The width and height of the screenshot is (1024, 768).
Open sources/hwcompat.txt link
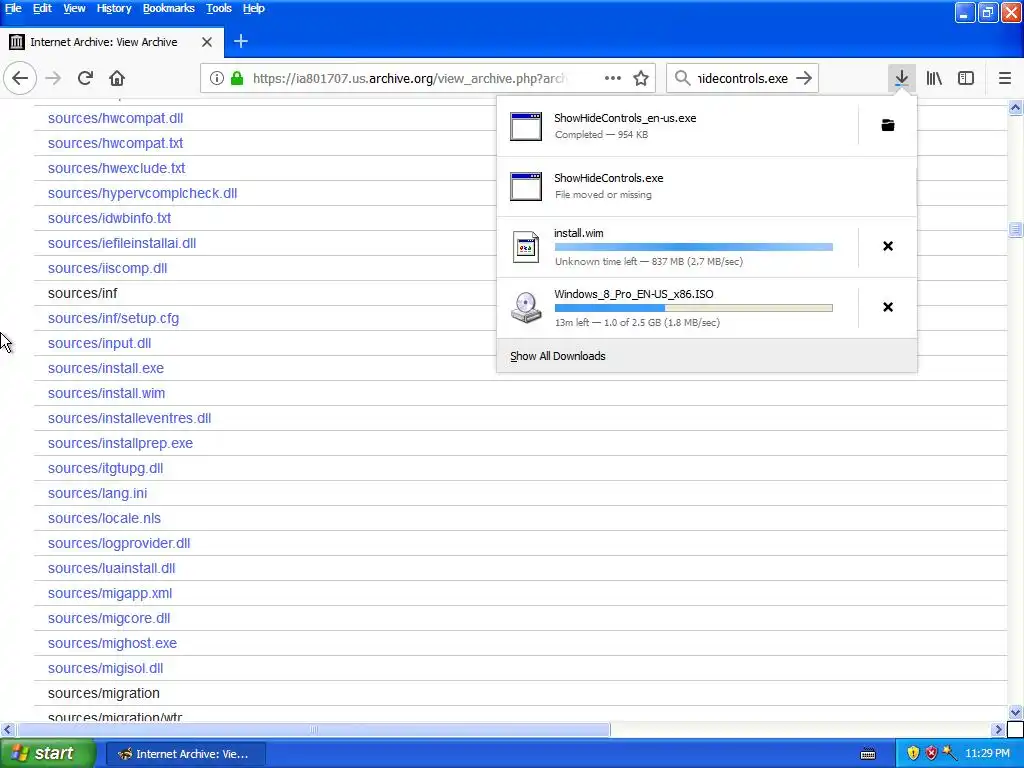(116, 143)
